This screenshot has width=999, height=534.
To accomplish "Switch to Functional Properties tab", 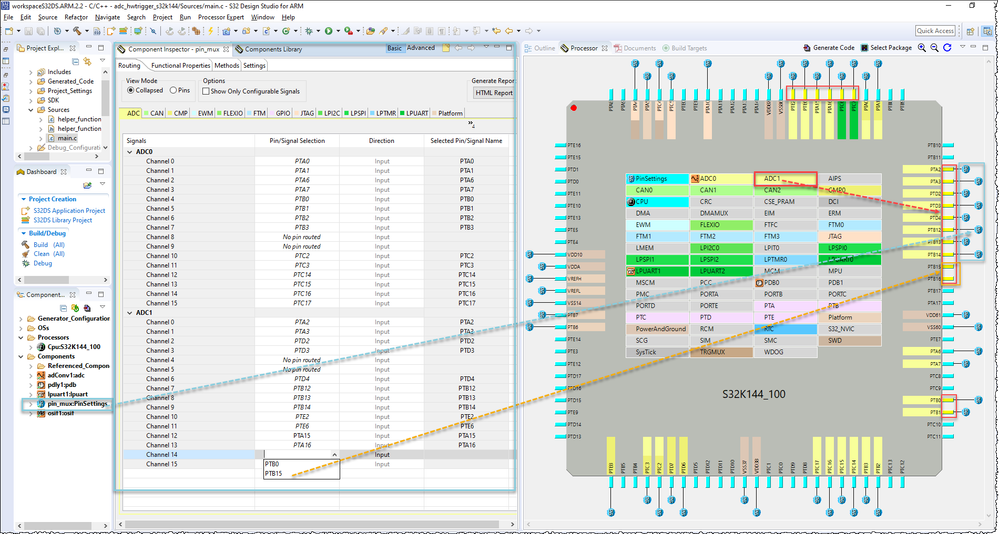I will pos(180,65).
